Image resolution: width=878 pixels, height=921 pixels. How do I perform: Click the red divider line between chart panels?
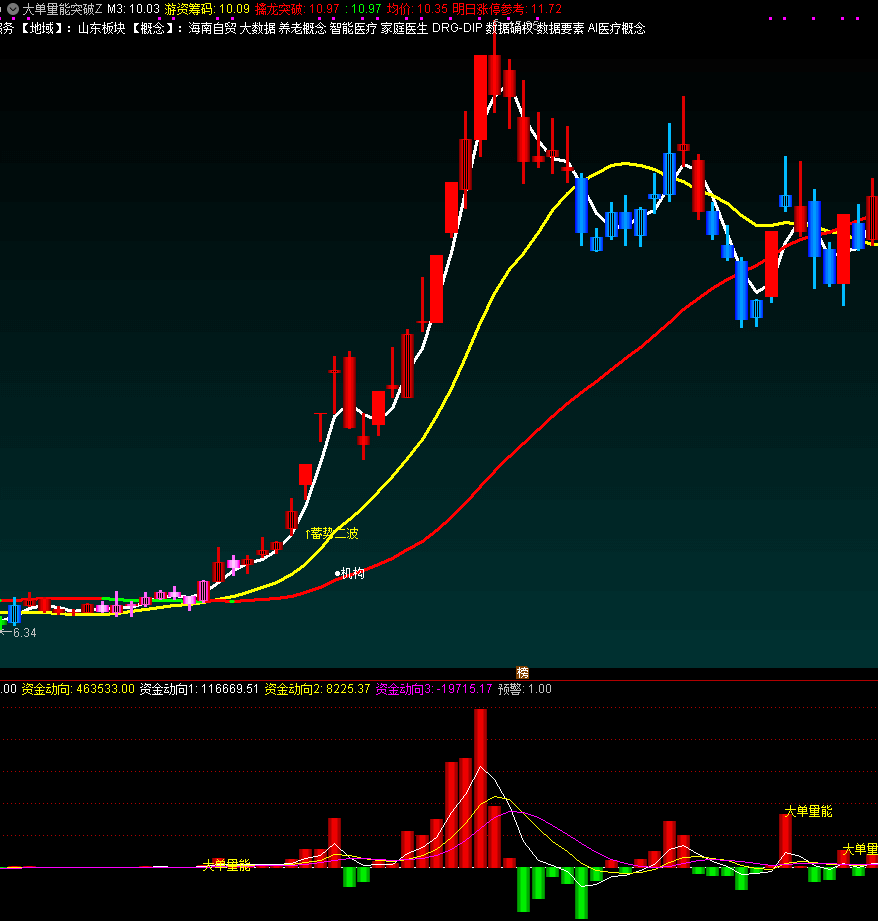tap(300, 680)
